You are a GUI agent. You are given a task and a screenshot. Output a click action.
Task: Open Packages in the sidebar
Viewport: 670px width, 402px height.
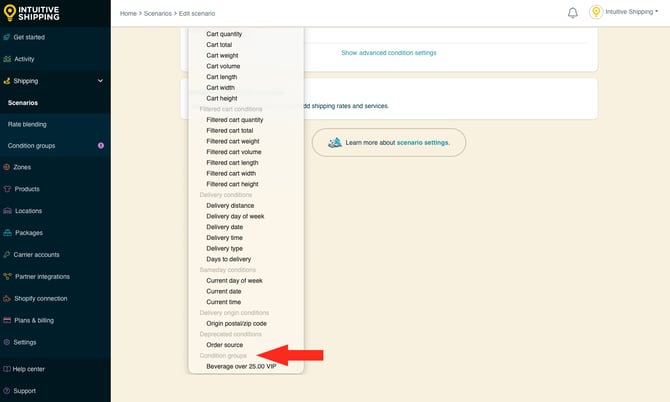pos(28,232)
